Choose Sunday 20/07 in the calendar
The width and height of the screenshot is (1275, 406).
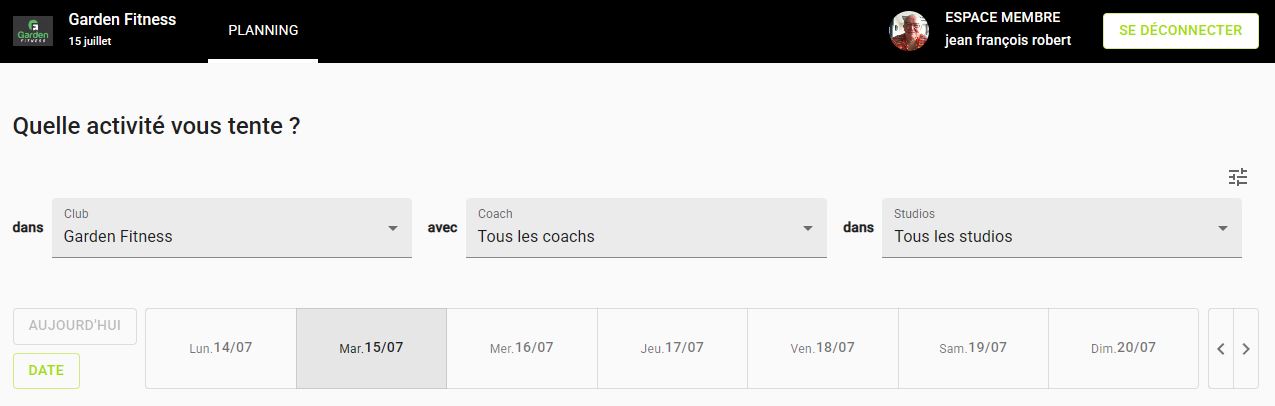(x=1123, y=348)
